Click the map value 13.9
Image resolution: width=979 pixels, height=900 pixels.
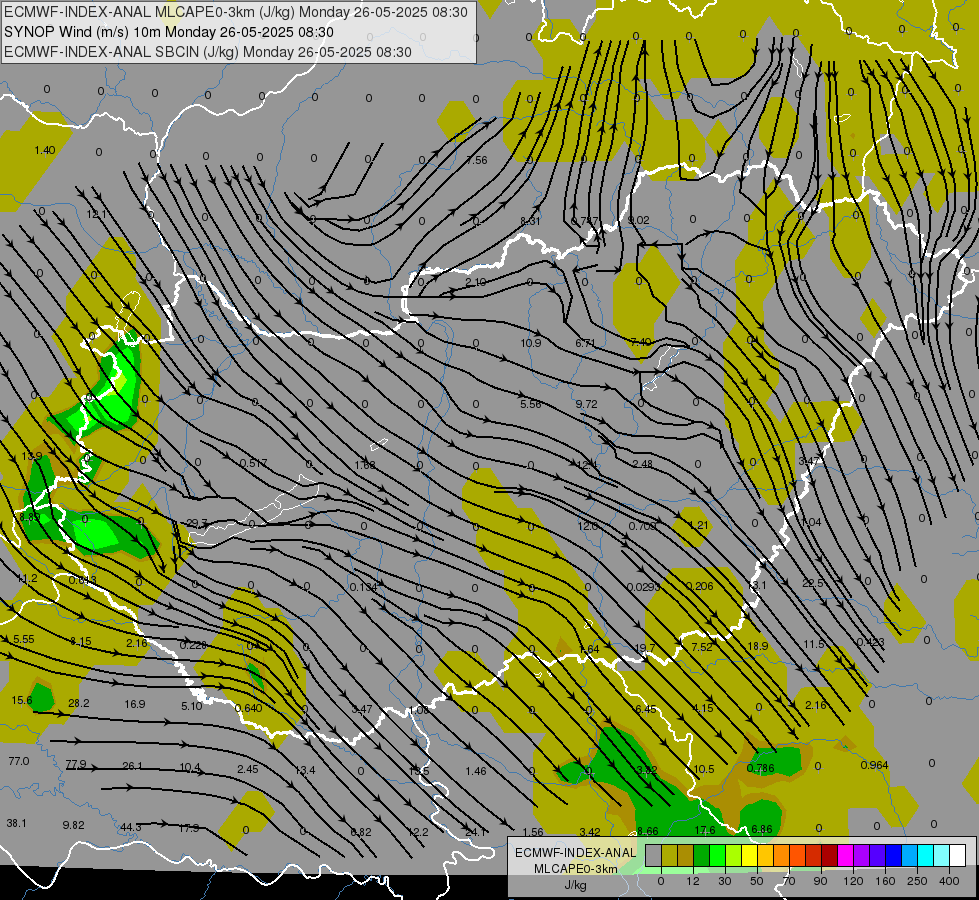[32, 456]
